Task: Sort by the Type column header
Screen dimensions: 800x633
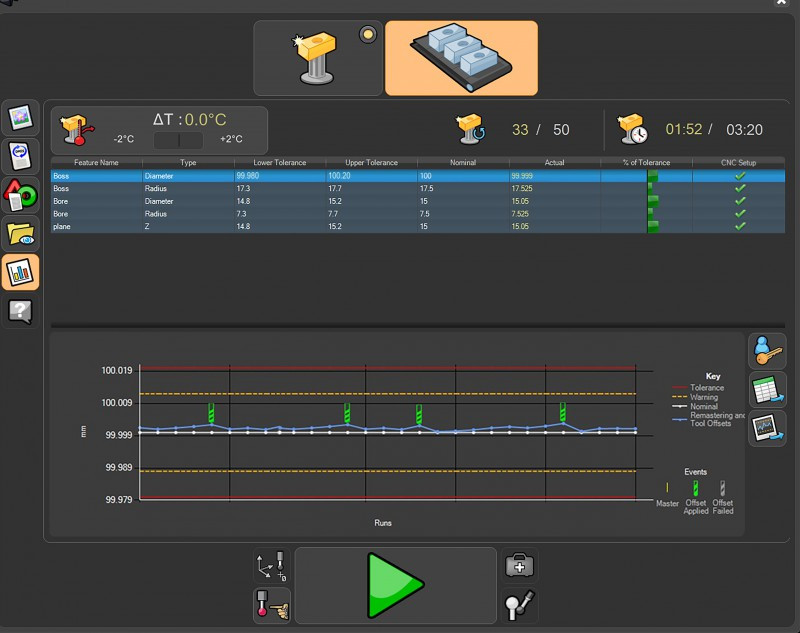Action: [188, 163]
